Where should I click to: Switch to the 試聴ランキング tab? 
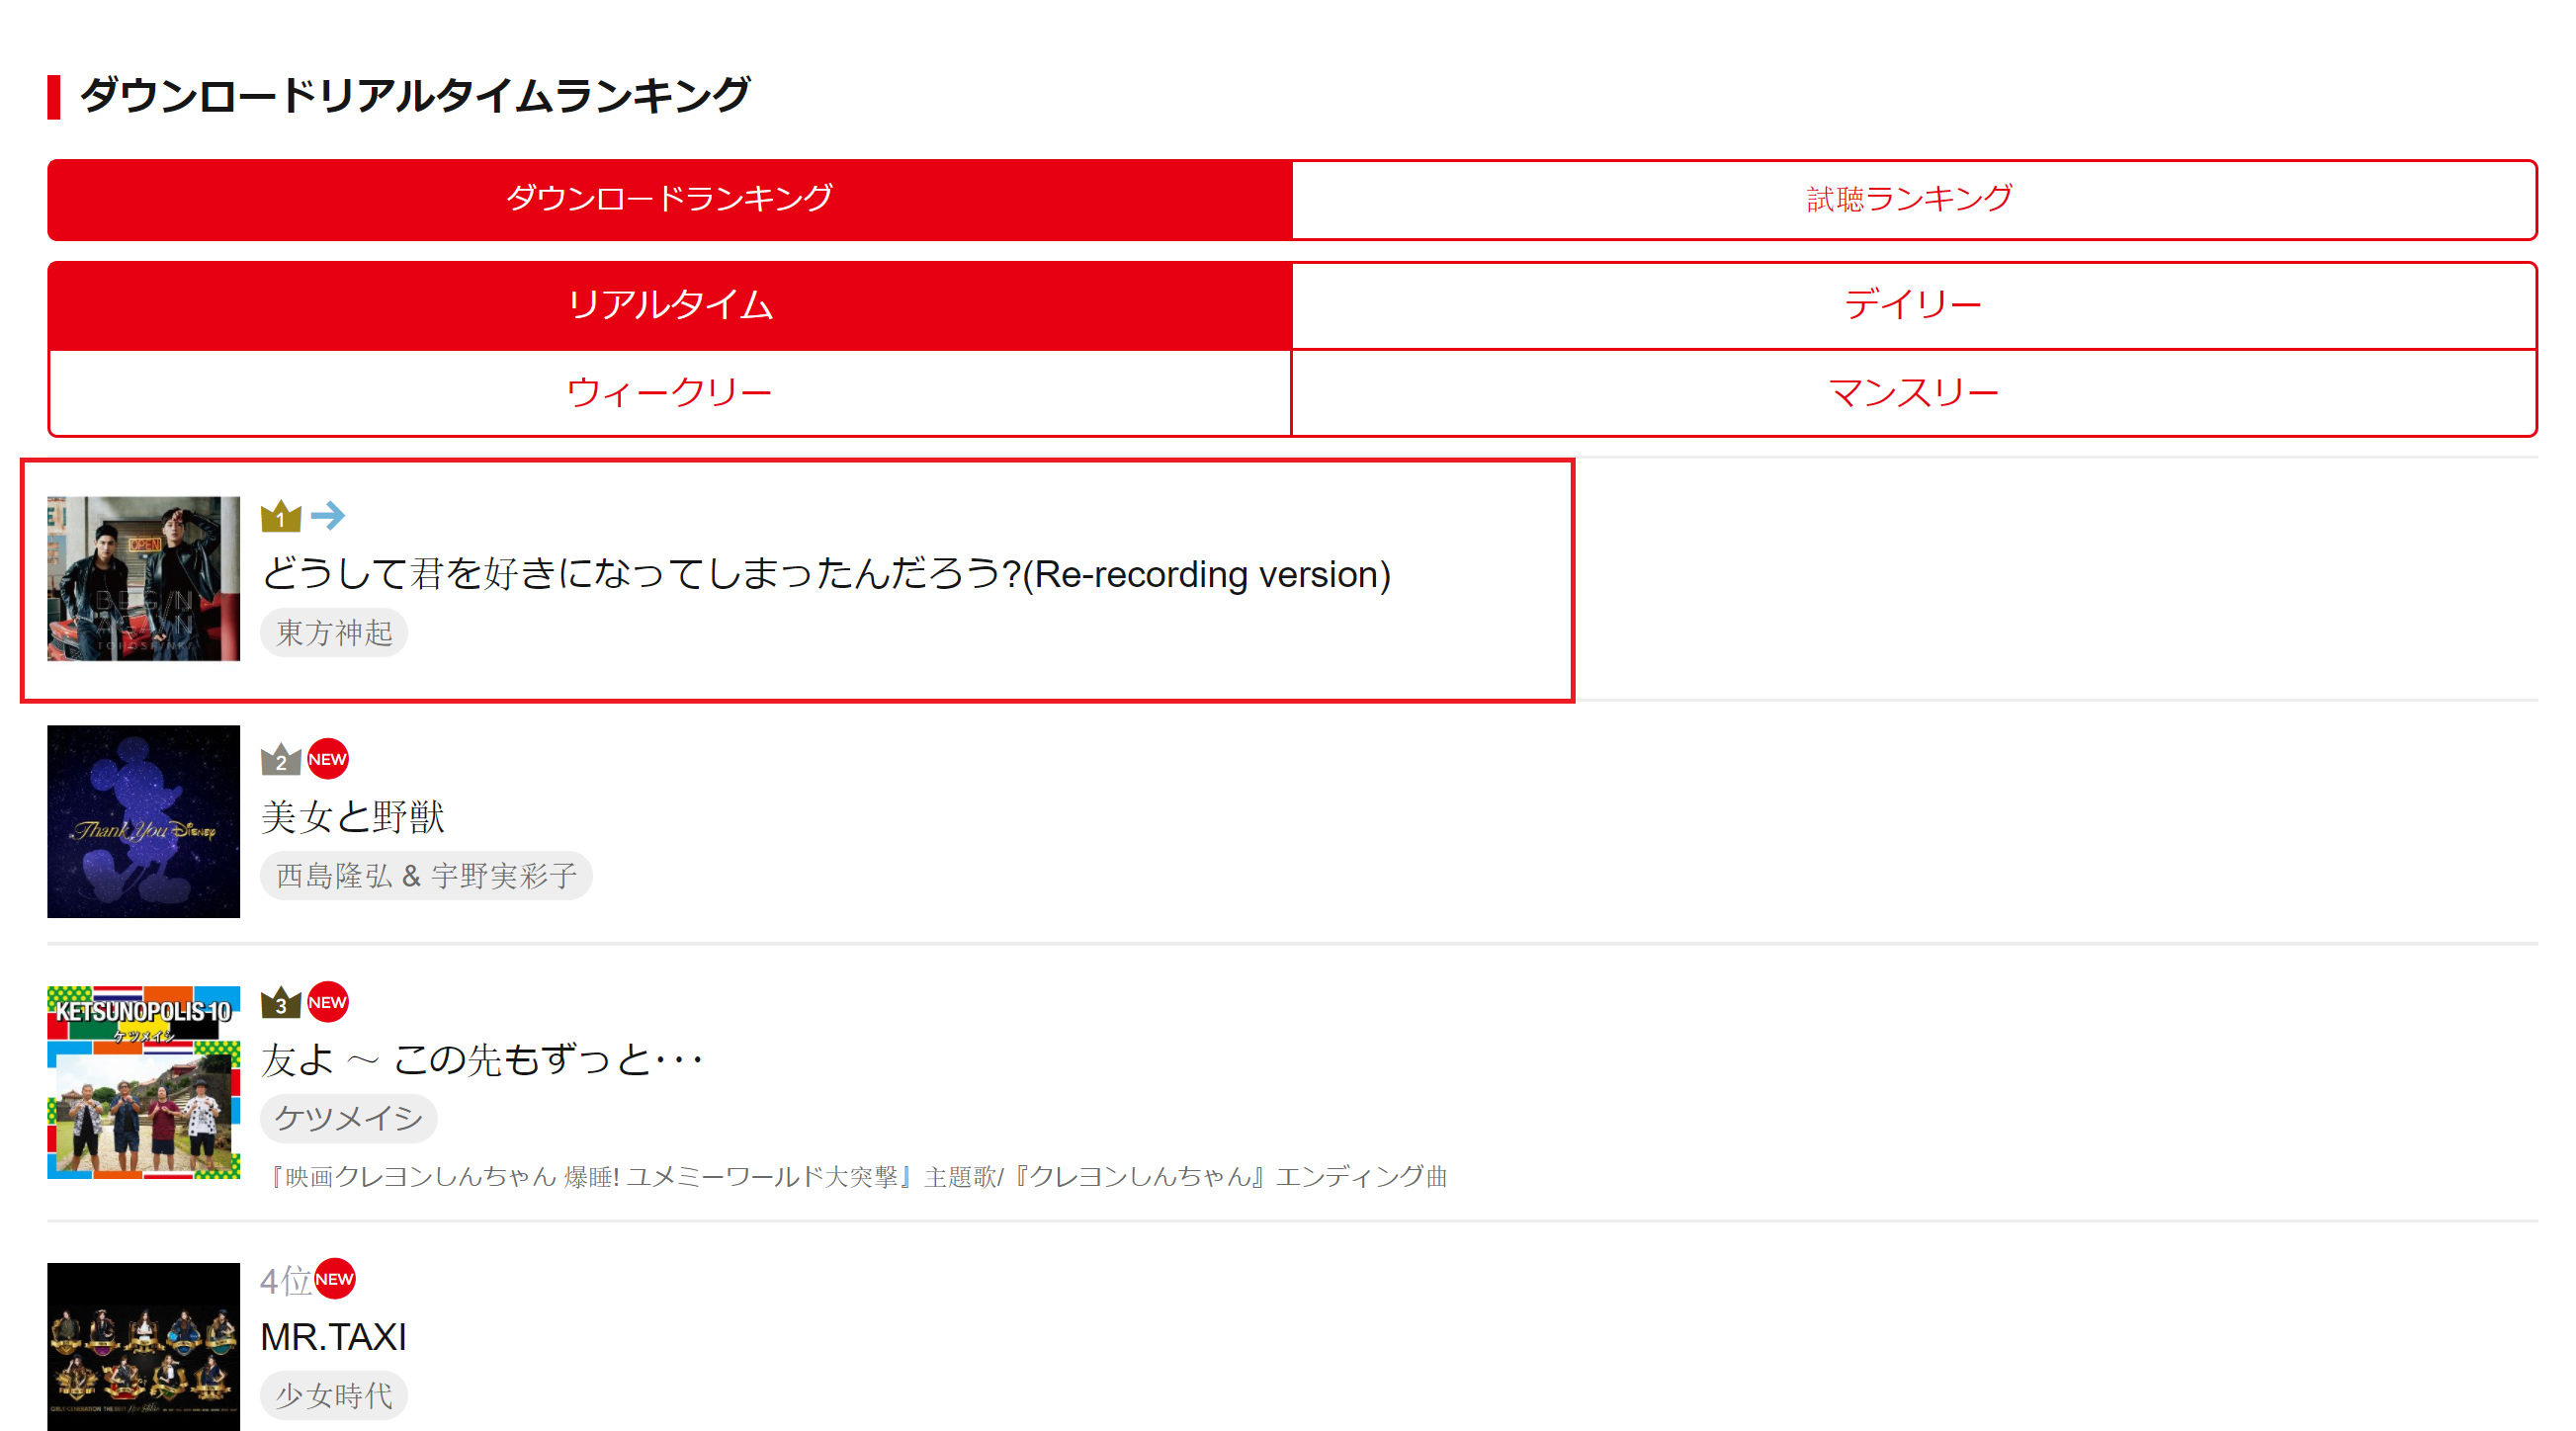tap(1913, 199)
